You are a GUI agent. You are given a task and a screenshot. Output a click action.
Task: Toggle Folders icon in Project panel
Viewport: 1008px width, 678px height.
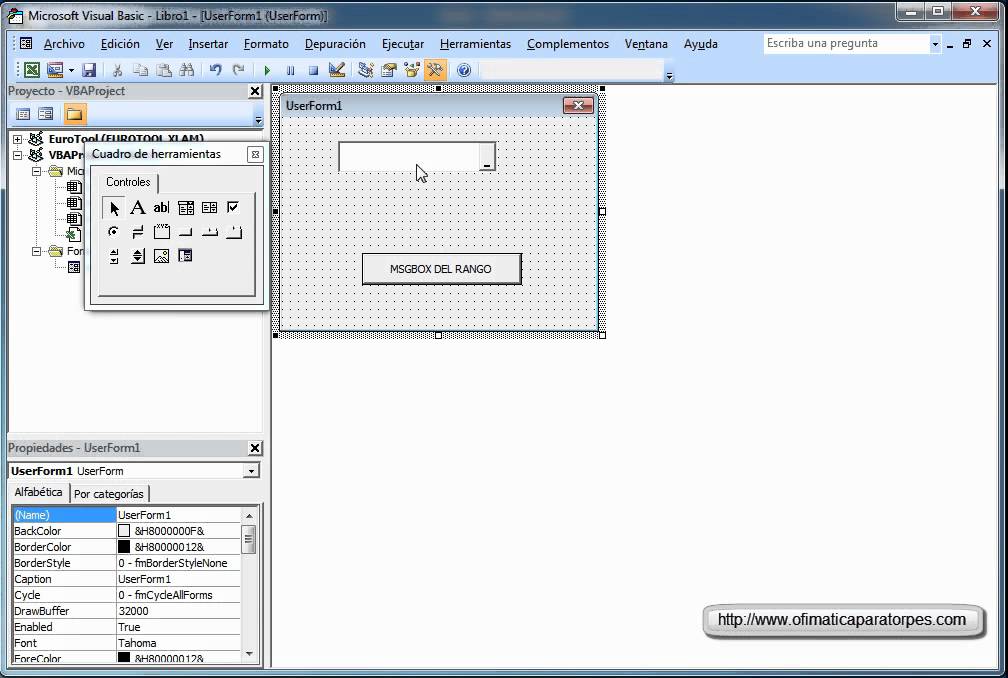coord(74,114)
